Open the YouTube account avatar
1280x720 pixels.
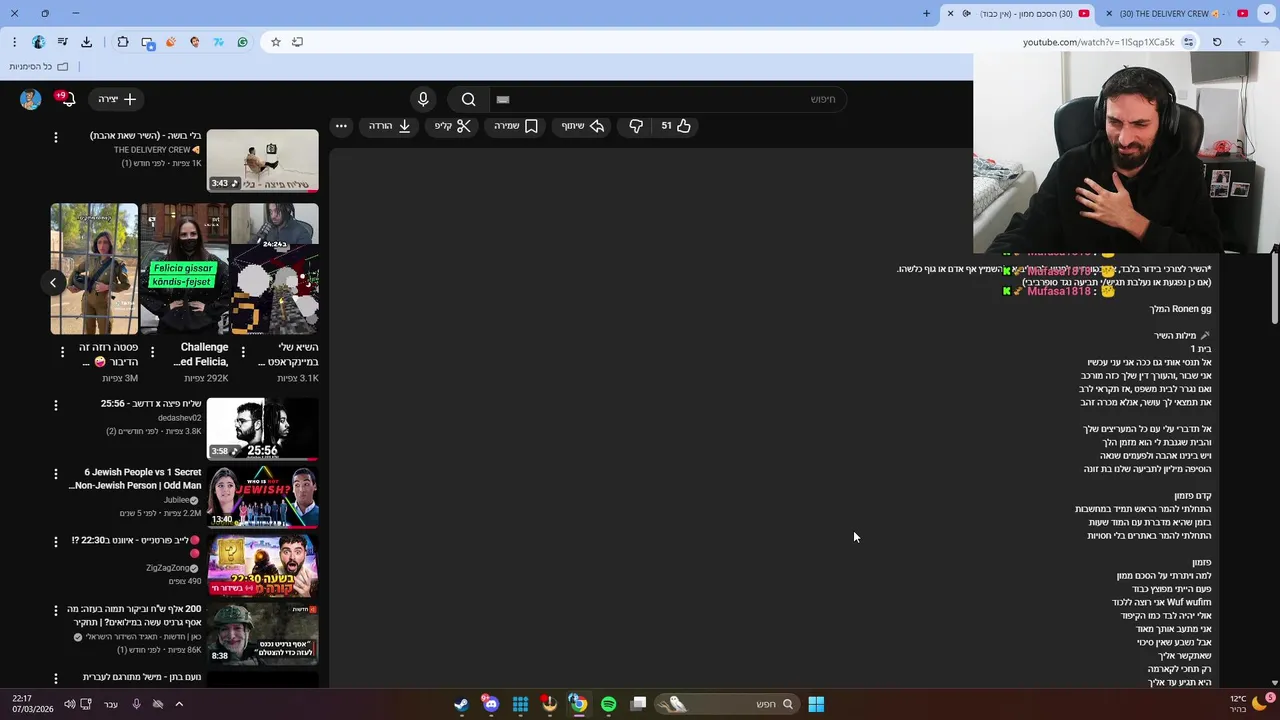tap(30, 99)
